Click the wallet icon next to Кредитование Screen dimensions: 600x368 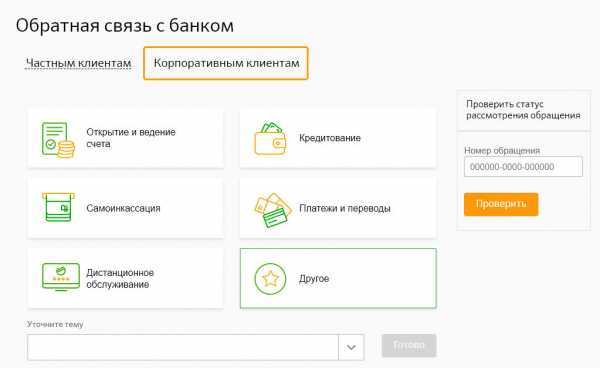pyautogui.click(x=270, y=138)
